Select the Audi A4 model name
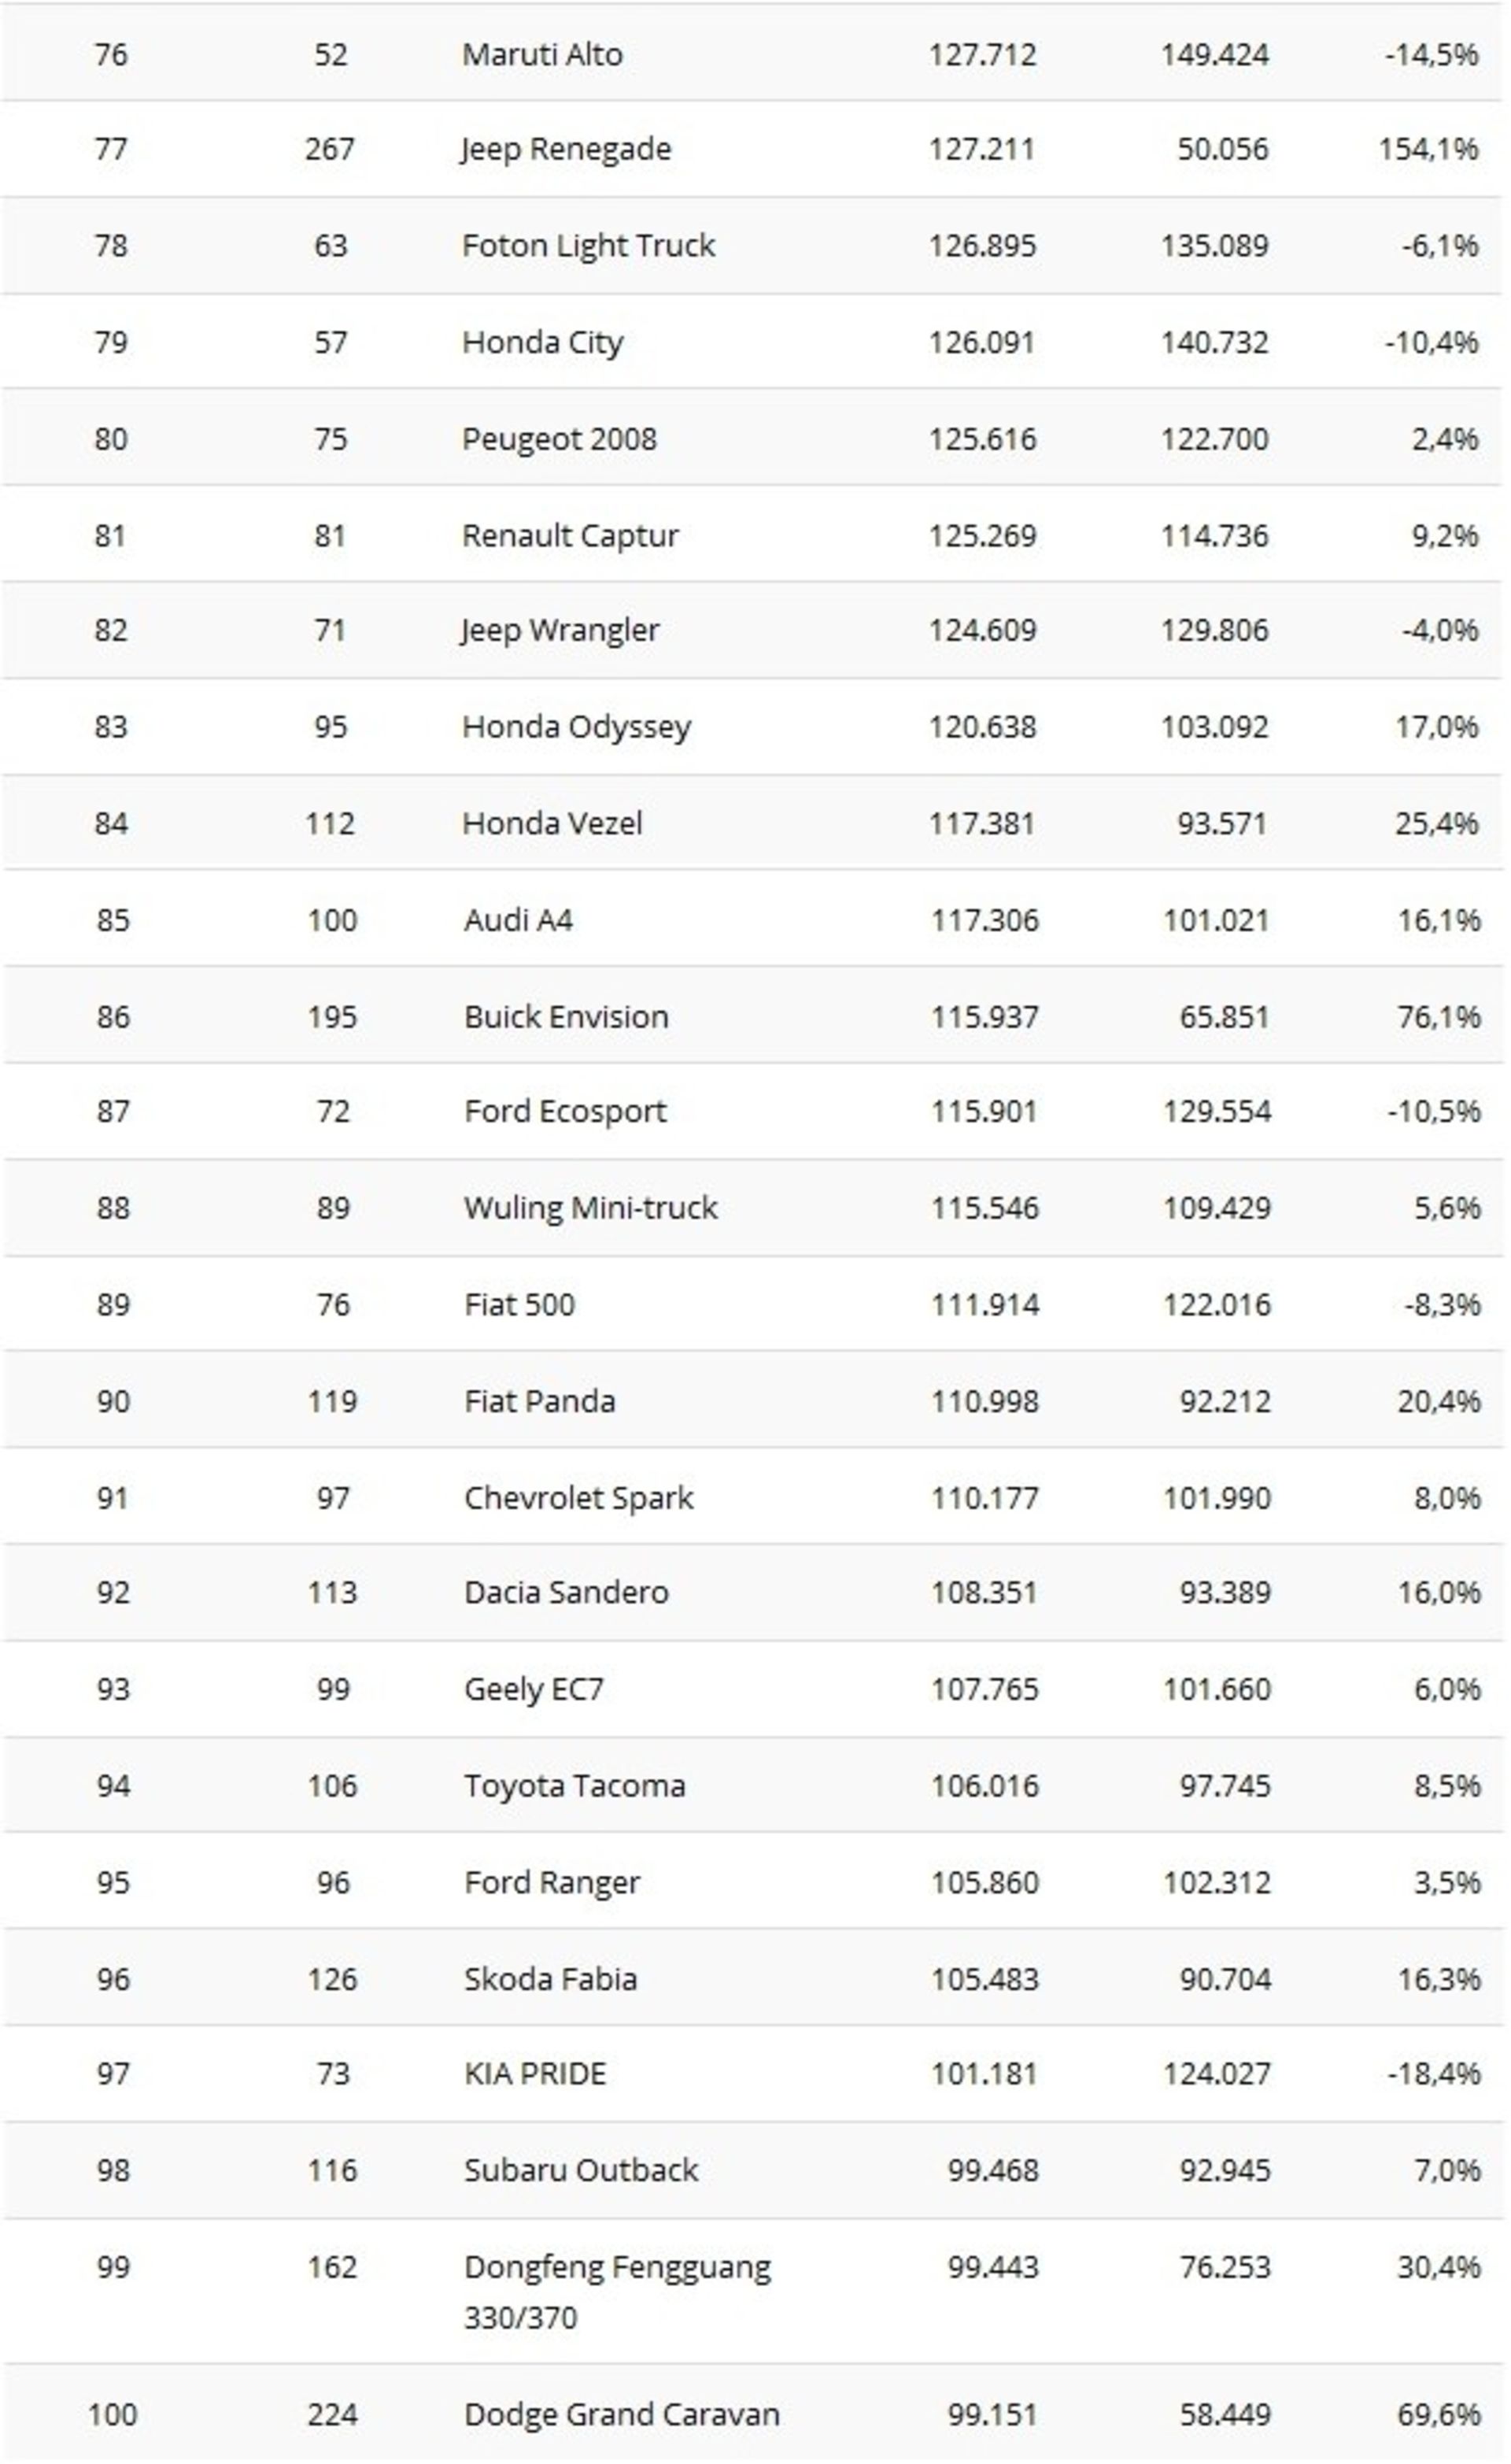1511x2464 pixels. pos(518,920)
